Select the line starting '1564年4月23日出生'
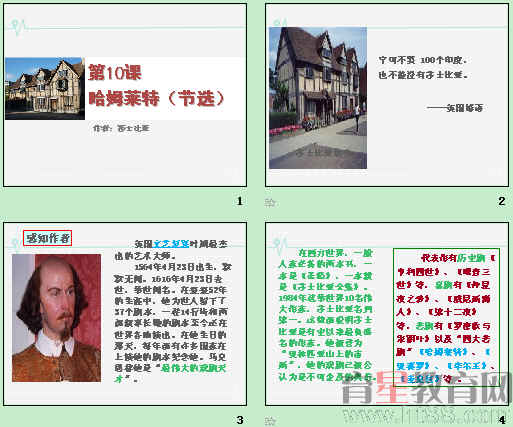Viewport: 513px width, 427px height. point(183,267)
